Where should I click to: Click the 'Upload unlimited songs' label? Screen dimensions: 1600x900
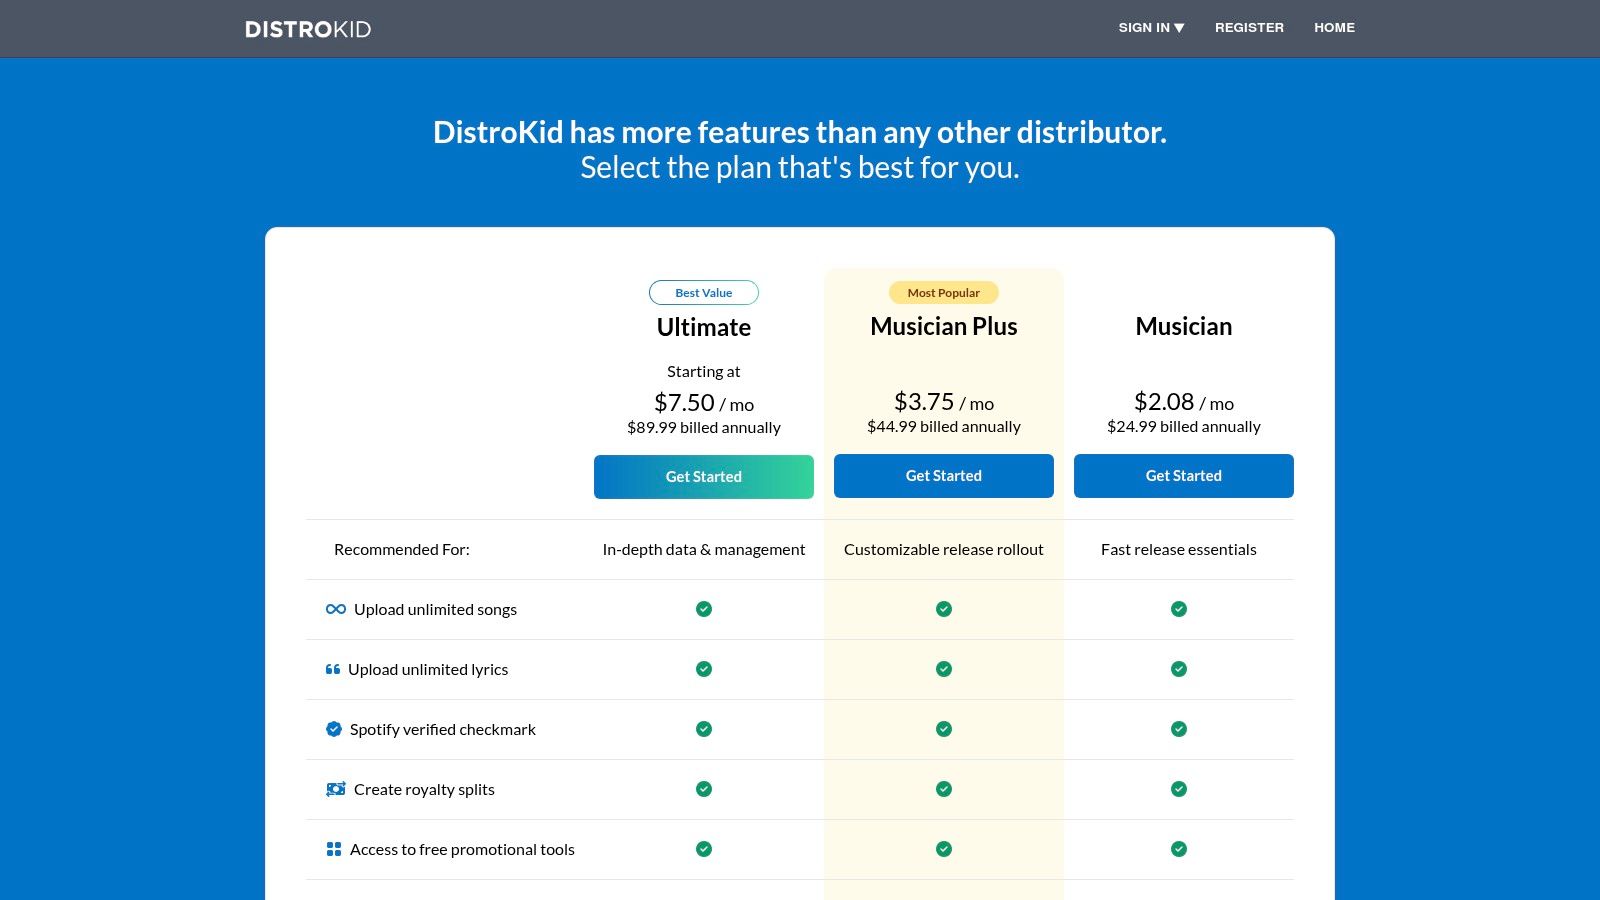click(x=435, y=610)
